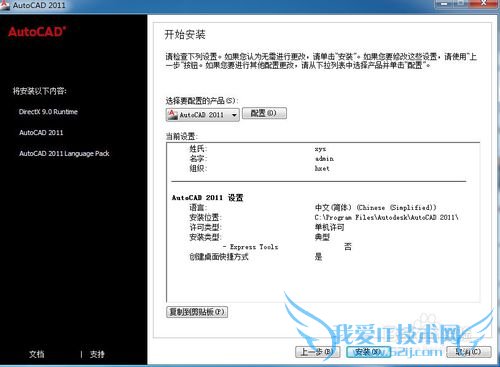The width and height of the screenshot is (500, 367).
Task: Click the 复制到剪贴板(P) button
Action: coord(197,312)
